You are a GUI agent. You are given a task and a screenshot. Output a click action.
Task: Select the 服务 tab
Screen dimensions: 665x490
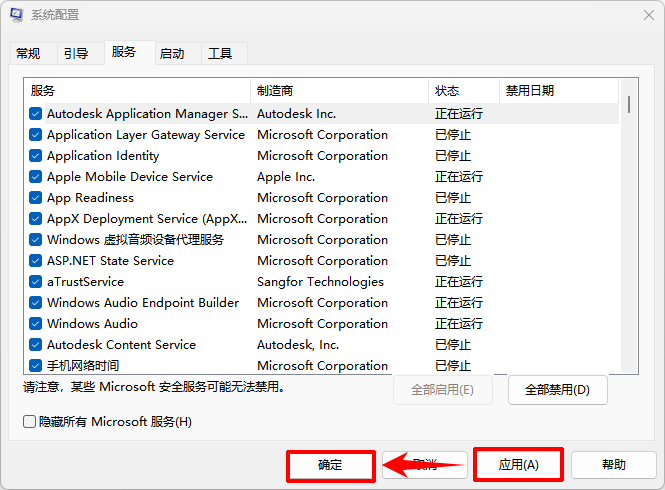129,52
